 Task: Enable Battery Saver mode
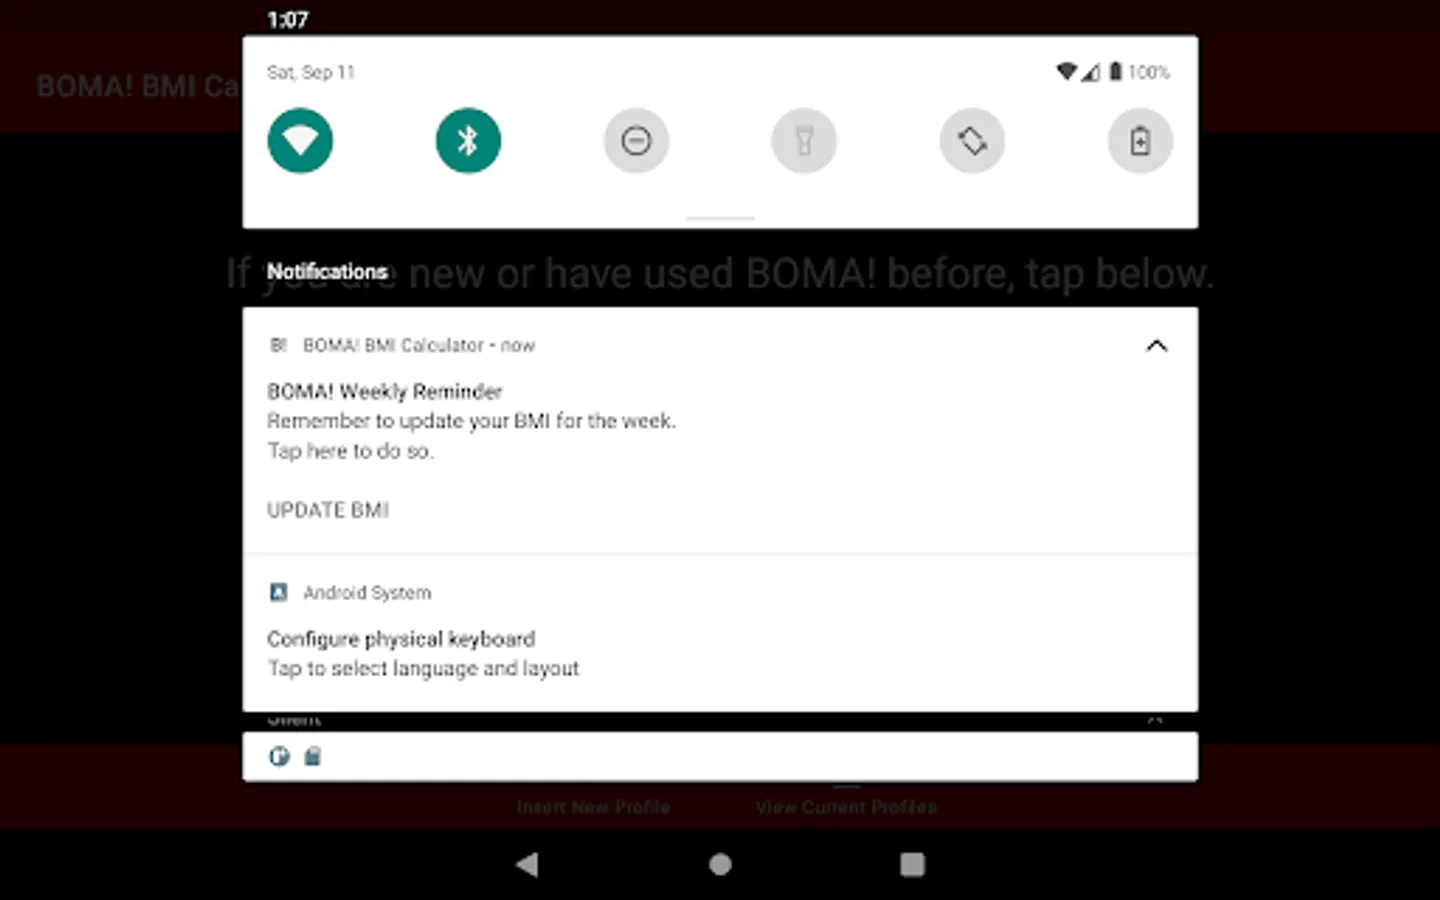tap(1140, 140)
